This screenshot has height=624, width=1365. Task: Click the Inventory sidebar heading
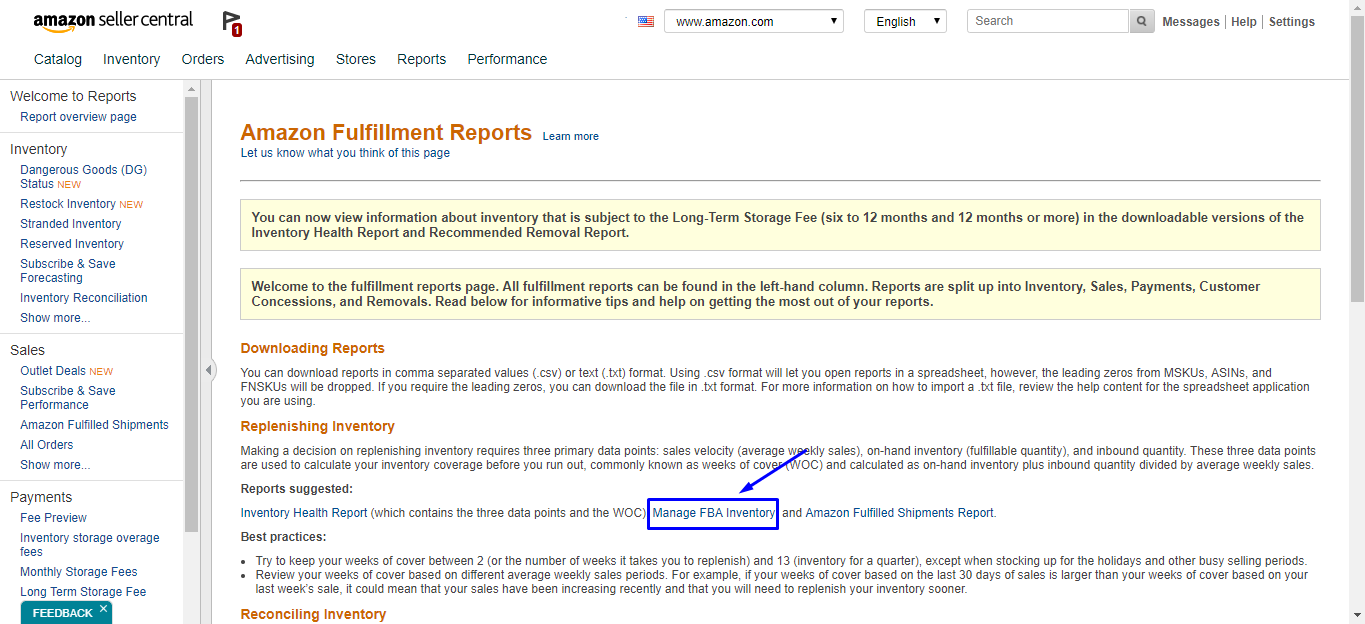coord(38,149)
